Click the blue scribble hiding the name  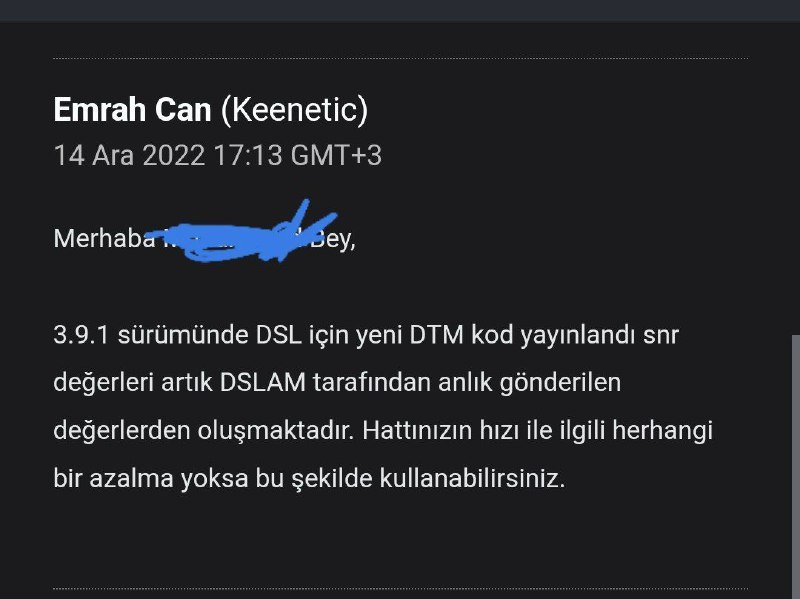coord(241,233)
